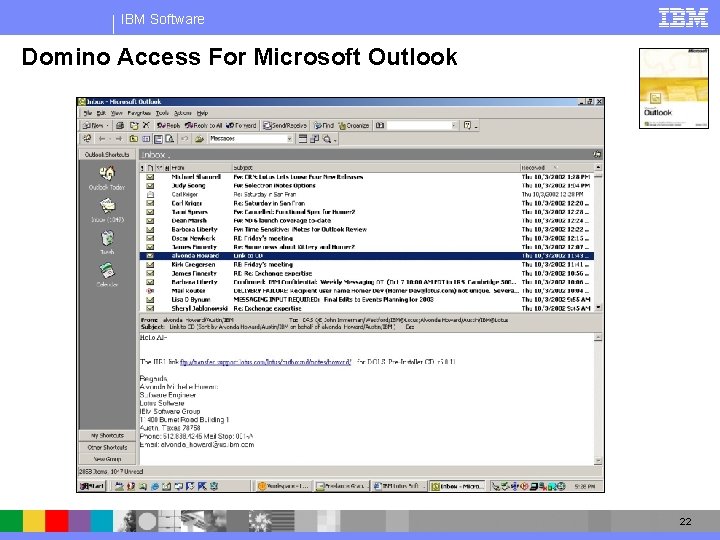The width and height of the screenshot is (720, 540).
Task: Click the Print toolbar icon
Action: [x=120, y=125]
